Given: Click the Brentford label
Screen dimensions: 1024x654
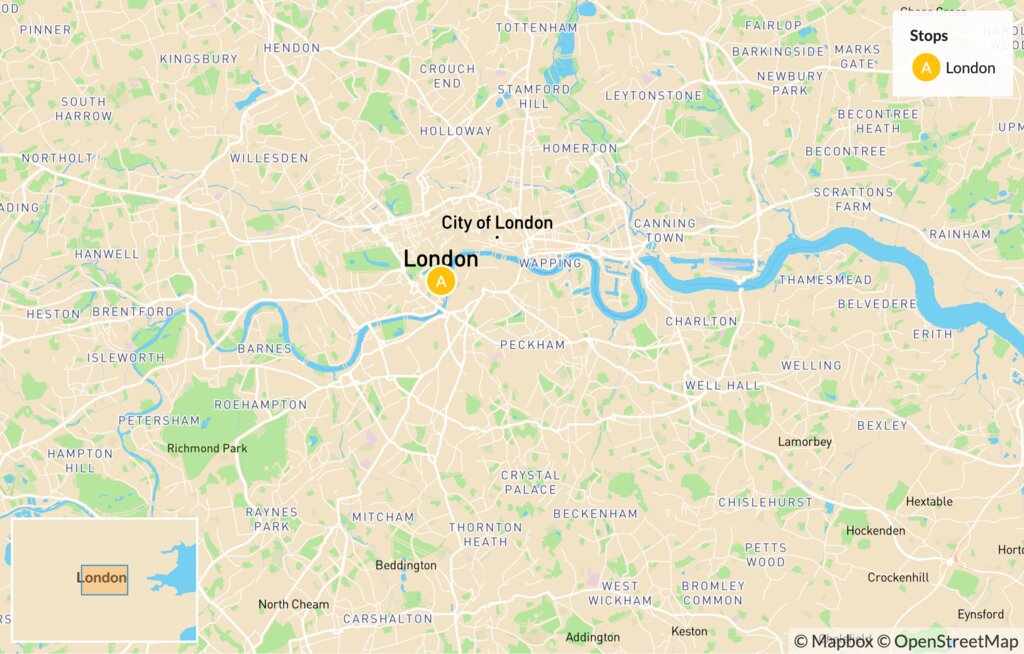Looking at the screenshot, I should coord(133,312).
